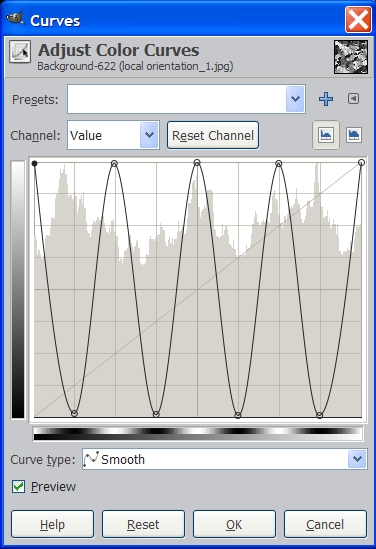Click the GIMP Wilber icon in title bar

point(15,18)
